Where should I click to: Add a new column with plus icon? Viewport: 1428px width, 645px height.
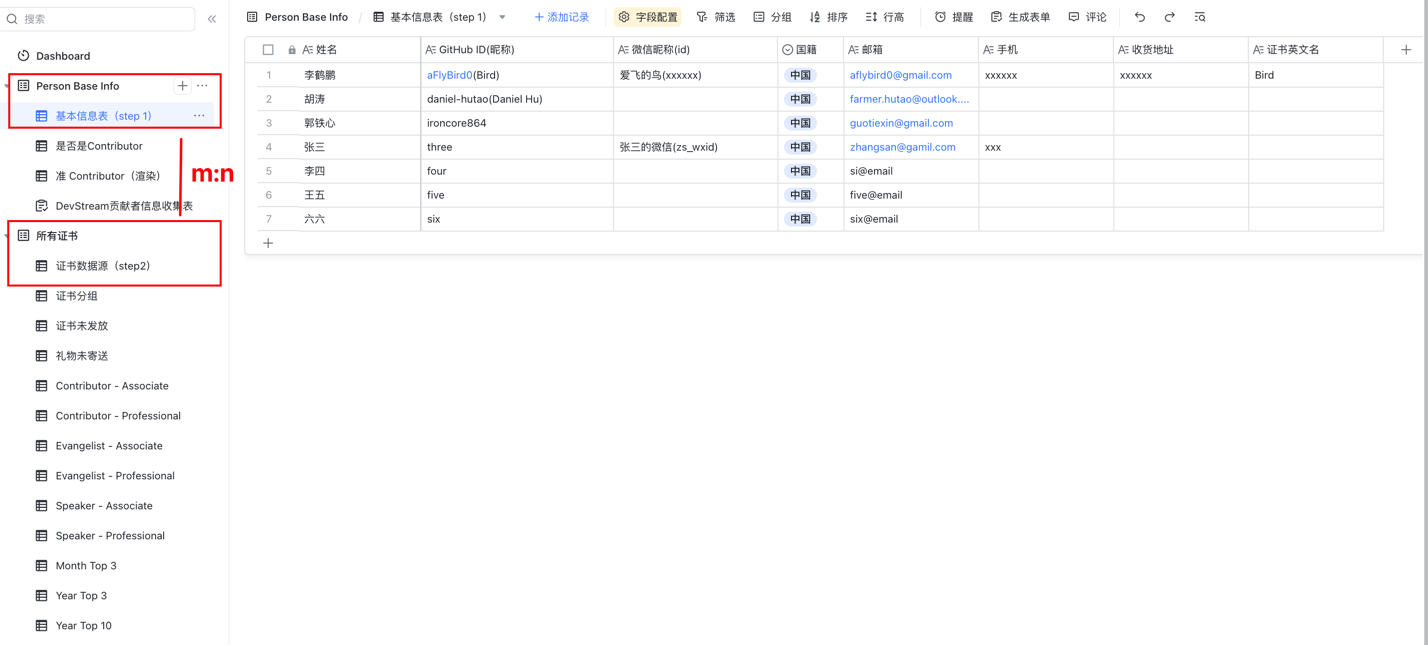tap(1405, 49)
